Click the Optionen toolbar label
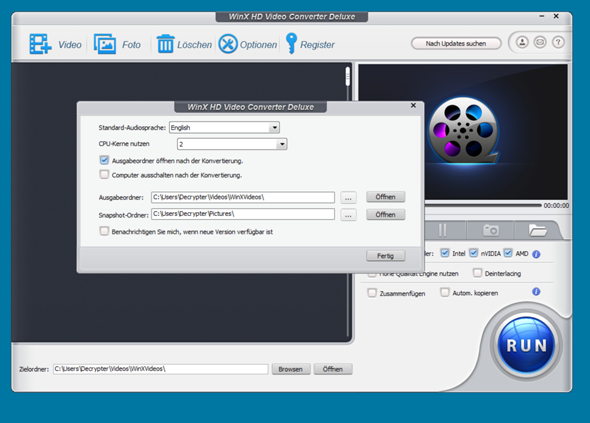Screen dimensions: 590x423 pyautogui.click(x=259, y=45)
